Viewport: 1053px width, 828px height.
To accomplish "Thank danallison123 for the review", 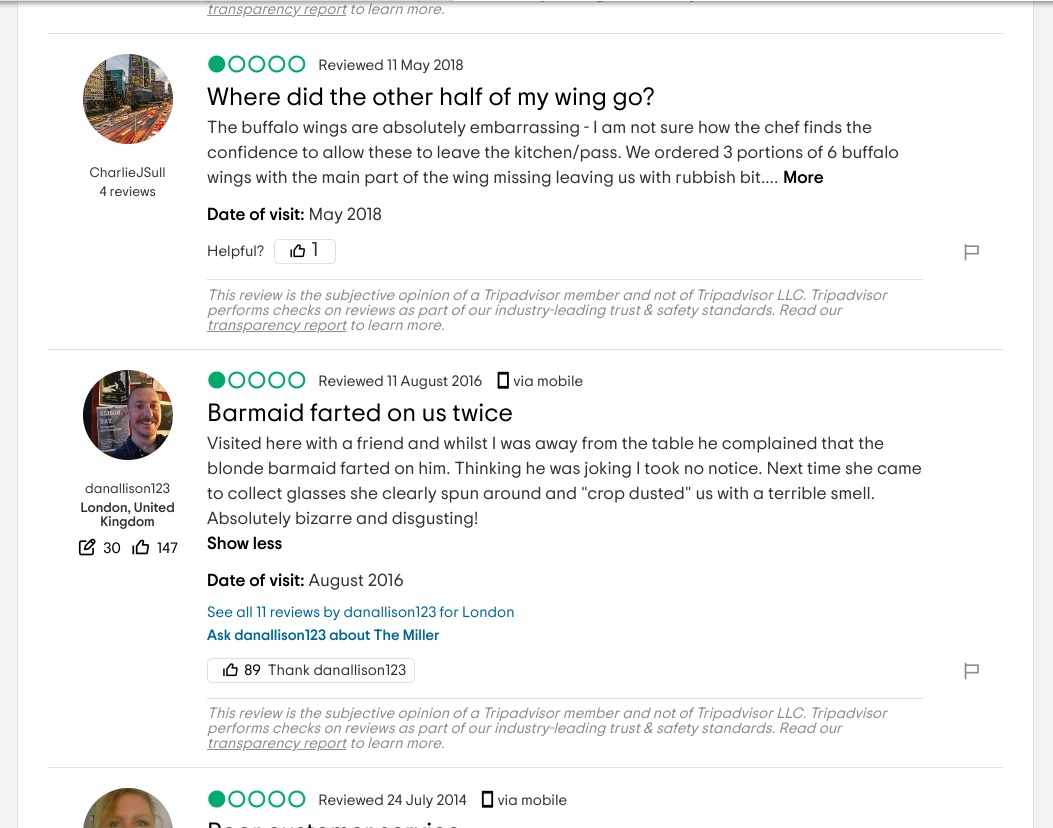I will tap(311, 670).
